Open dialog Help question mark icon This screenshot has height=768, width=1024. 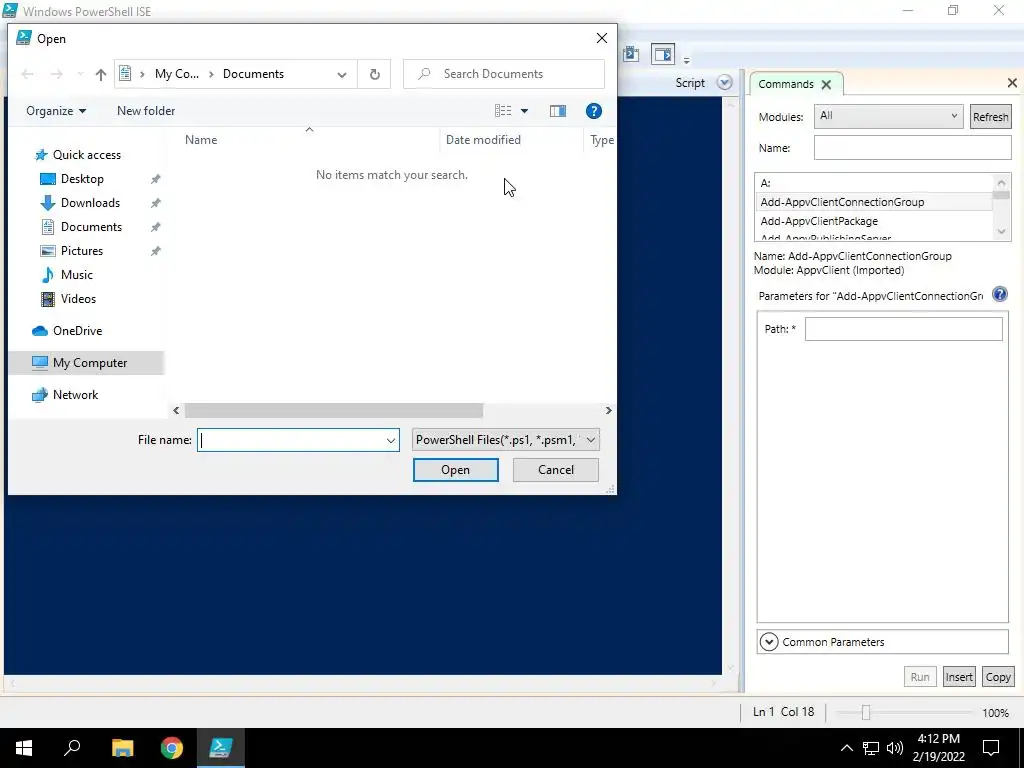pyautogui.click(x=594, y=111)
